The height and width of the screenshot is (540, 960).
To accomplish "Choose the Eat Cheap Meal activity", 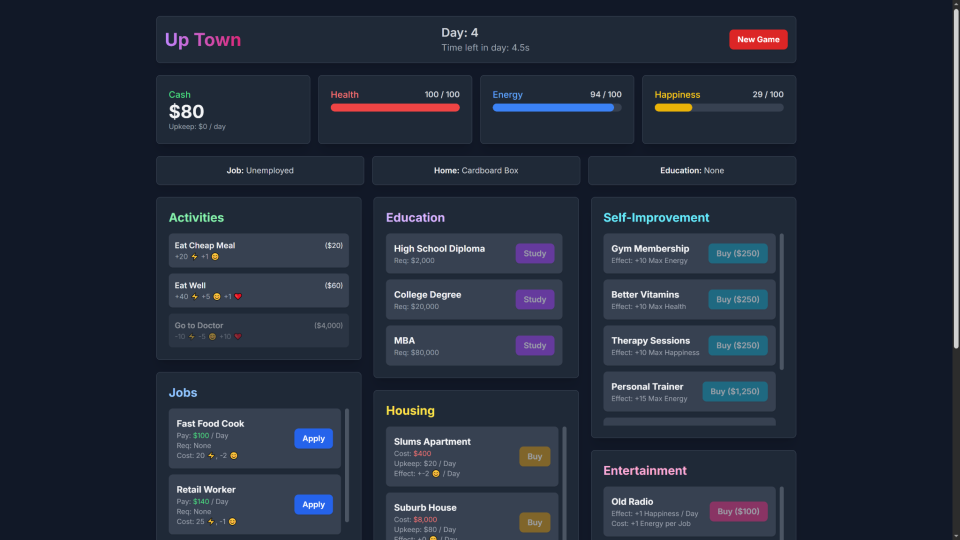I will 258,251.
